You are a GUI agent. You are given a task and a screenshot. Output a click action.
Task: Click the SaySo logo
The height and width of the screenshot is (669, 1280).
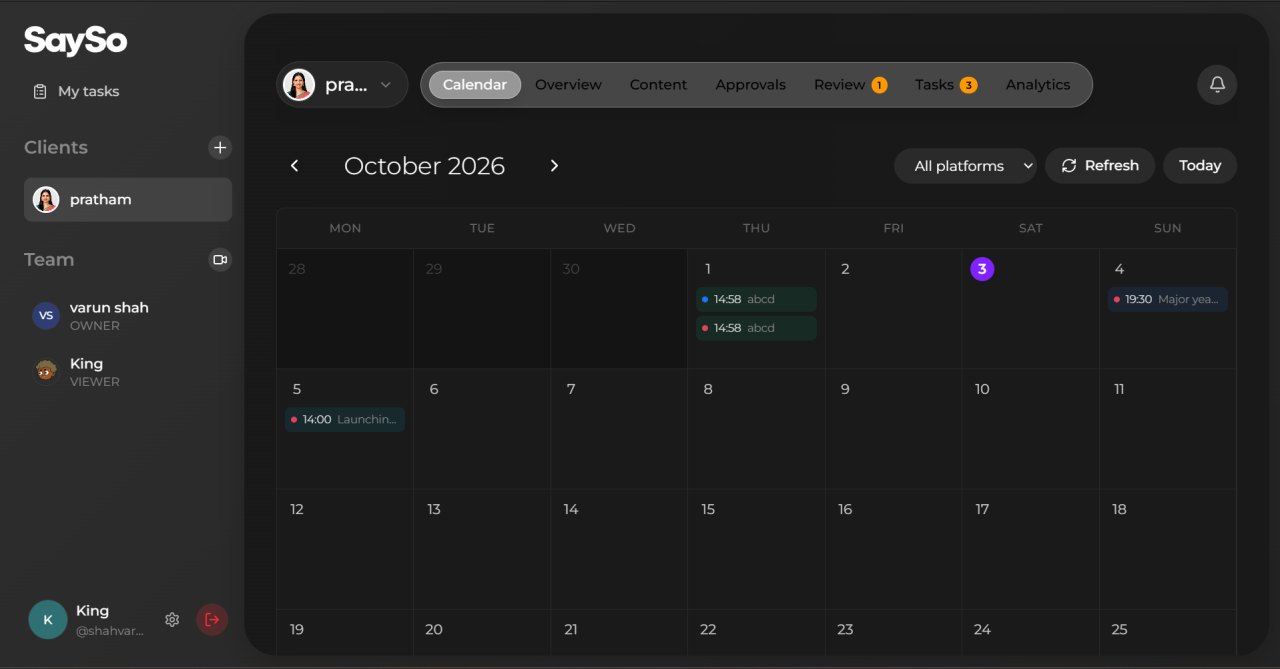pos(76,40)
